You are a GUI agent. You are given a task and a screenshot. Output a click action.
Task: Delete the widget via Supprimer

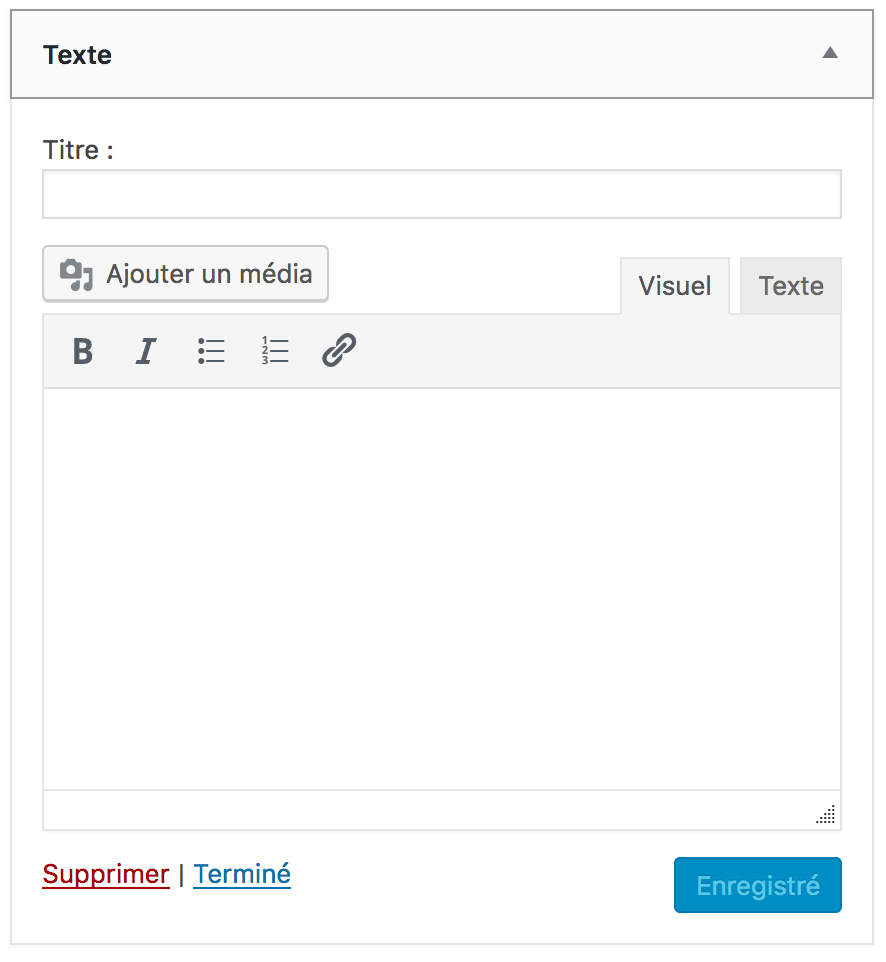106,874
